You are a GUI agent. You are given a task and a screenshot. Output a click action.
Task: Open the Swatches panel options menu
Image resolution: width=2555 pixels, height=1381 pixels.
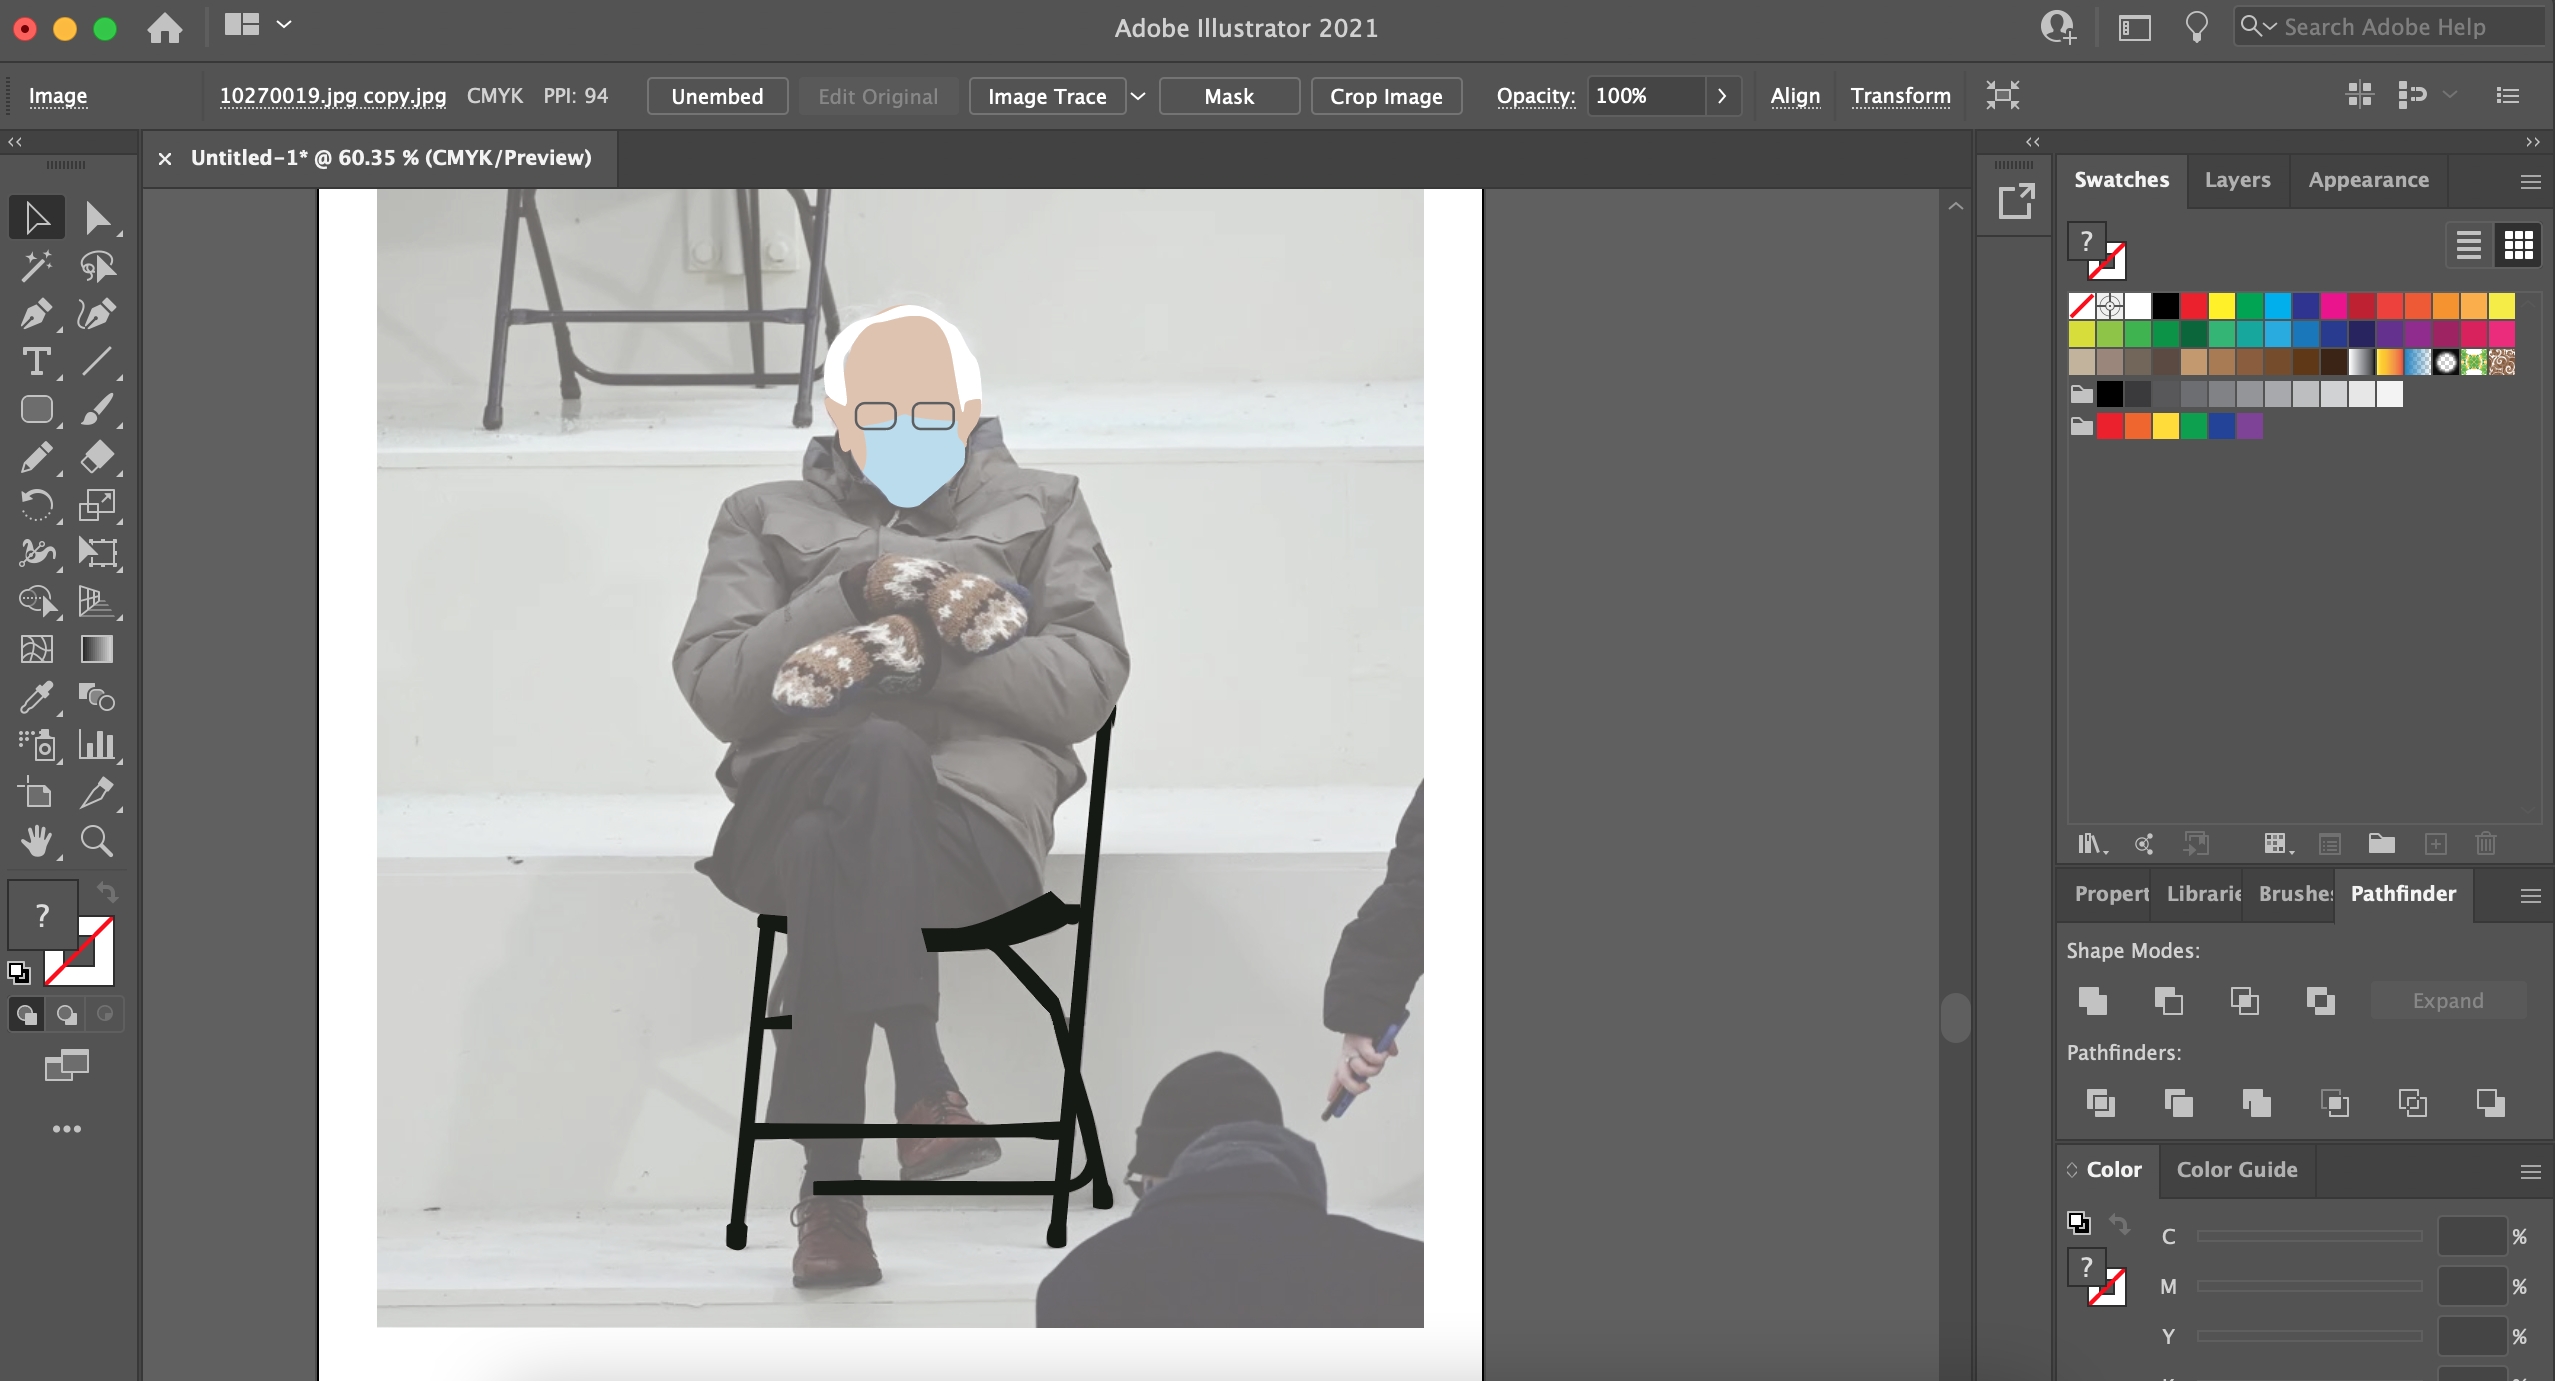click(2530, 182)
